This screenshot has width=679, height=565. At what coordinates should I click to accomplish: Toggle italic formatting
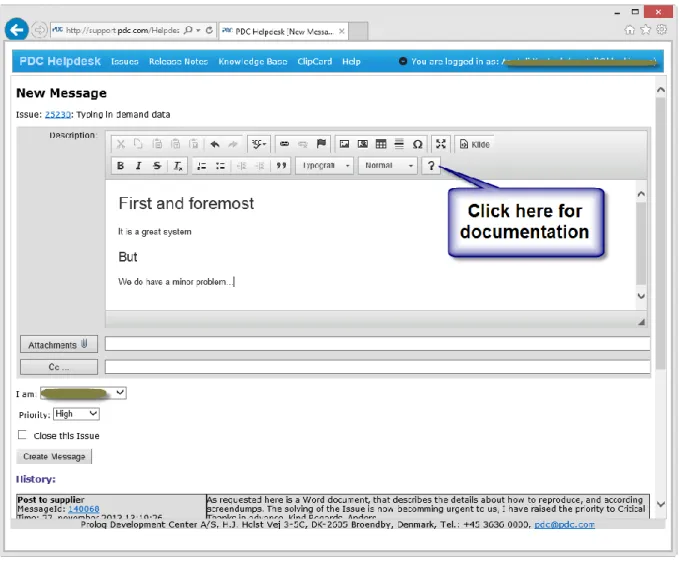[x=139, y=165]
